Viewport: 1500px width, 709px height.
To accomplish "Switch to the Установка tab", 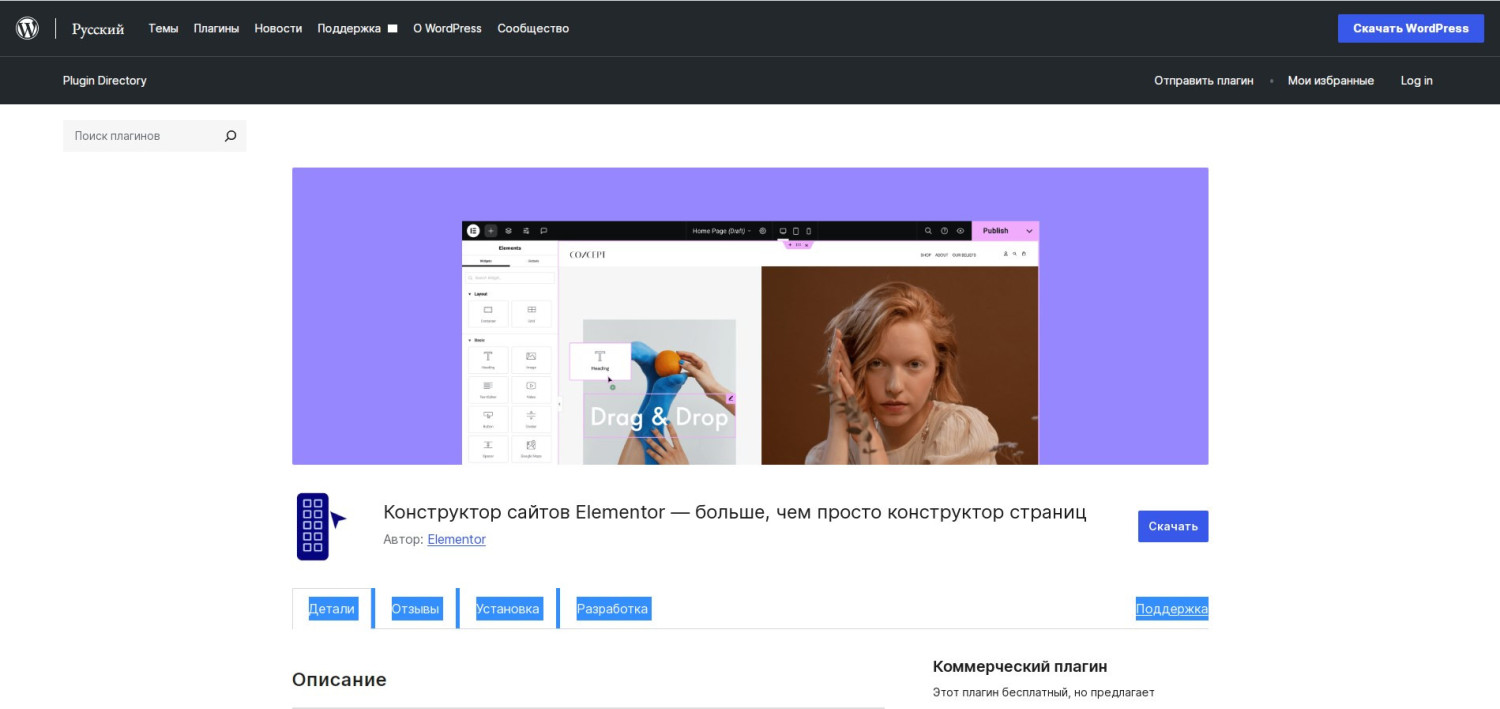I will (x=508, y=608).
